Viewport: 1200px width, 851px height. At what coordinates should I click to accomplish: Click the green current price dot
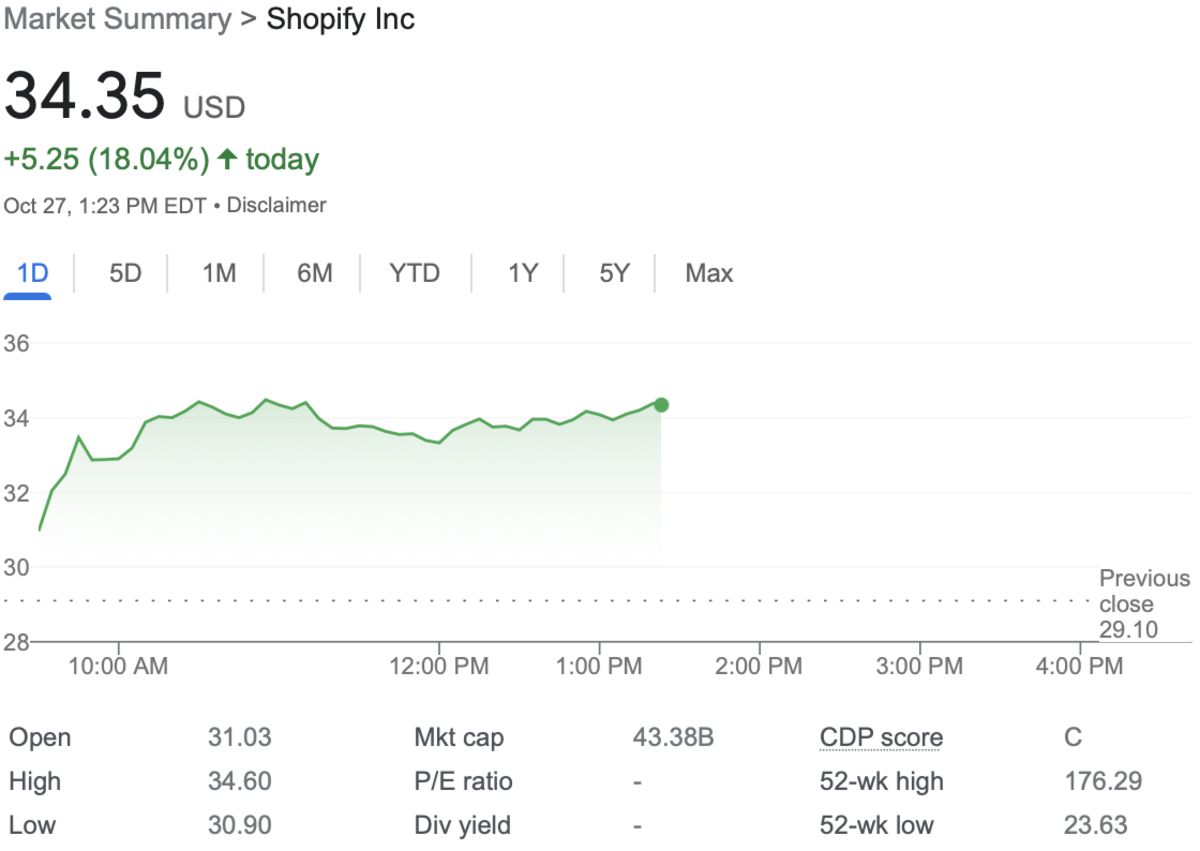pyautogui.click(x=661, y=405)
